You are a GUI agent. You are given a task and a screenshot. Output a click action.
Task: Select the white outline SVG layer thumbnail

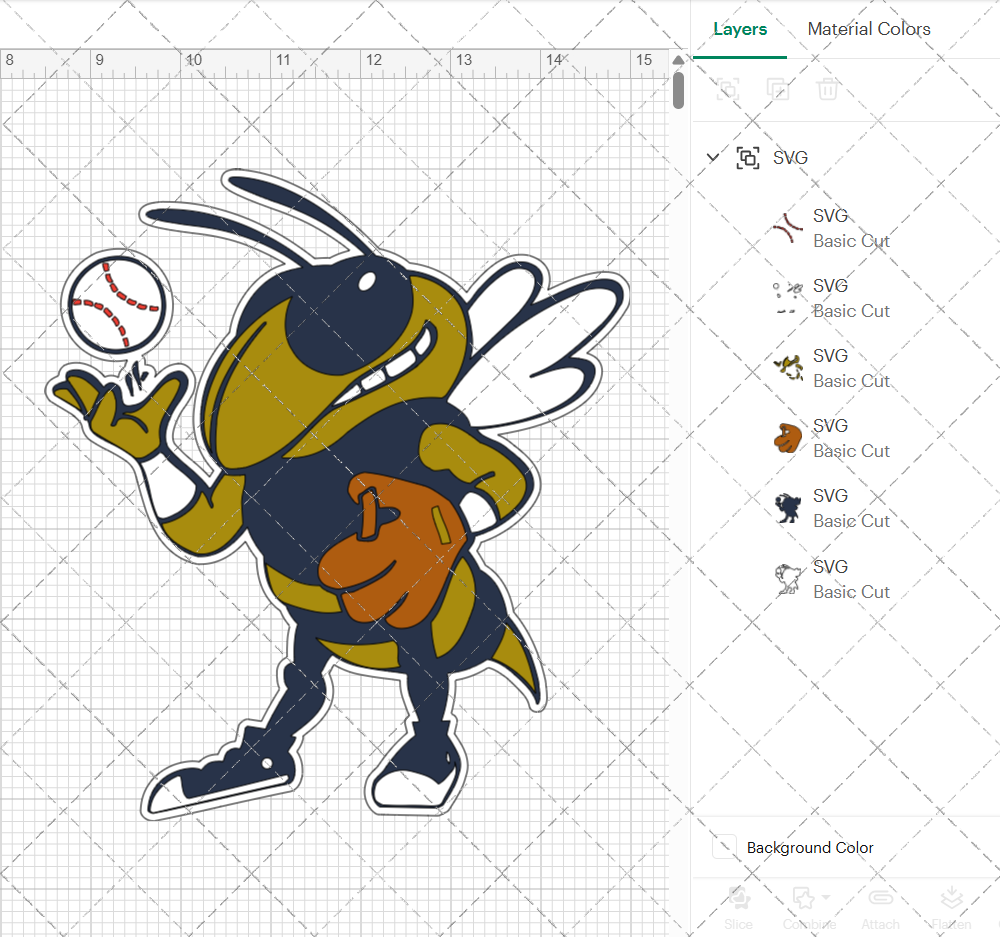788,579
